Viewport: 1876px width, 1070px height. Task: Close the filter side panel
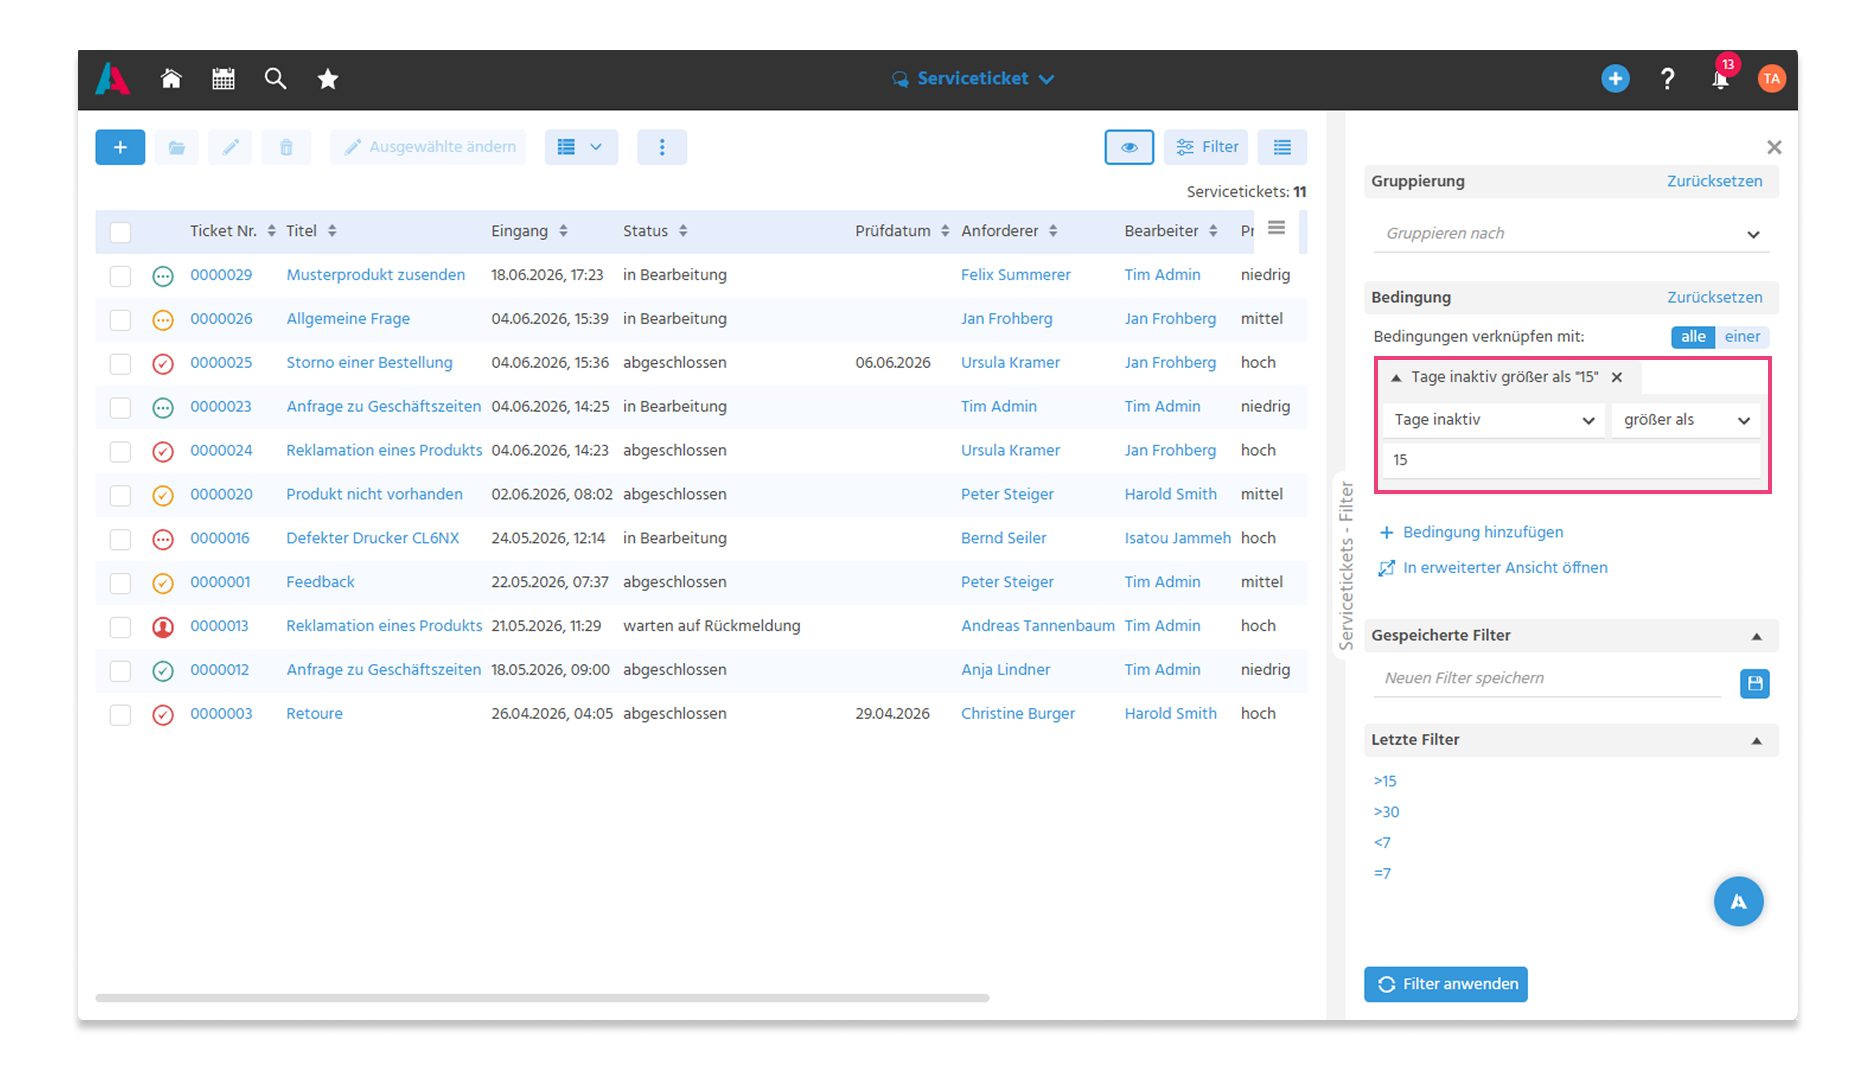pyautogui.click(x=1774, y=148)
